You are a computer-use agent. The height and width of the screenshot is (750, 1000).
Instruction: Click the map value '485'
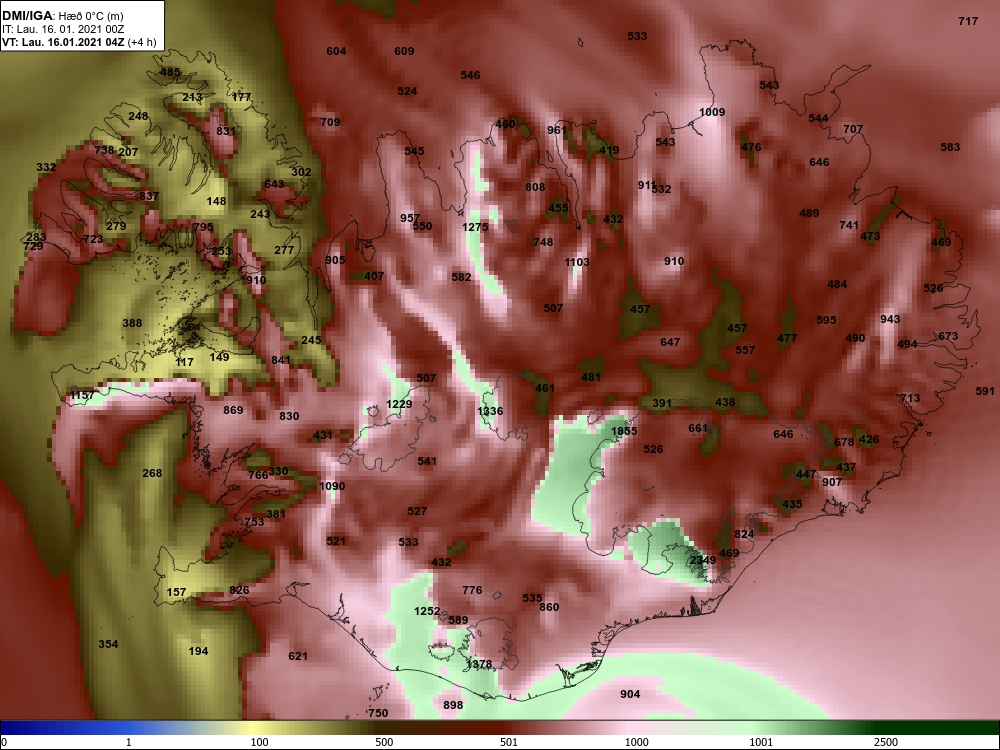point(170,72)
